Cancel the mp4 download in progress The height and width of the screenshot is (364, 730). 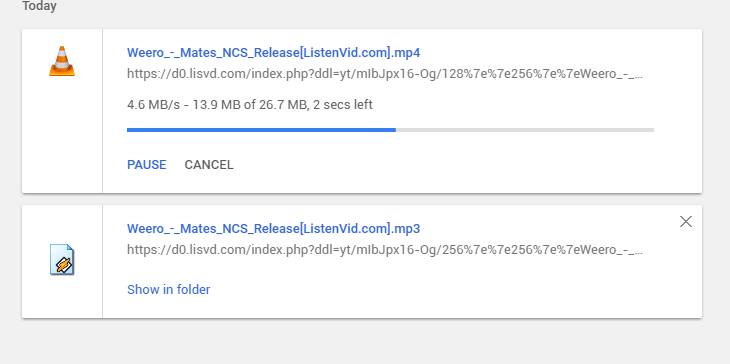coord(209,165)
